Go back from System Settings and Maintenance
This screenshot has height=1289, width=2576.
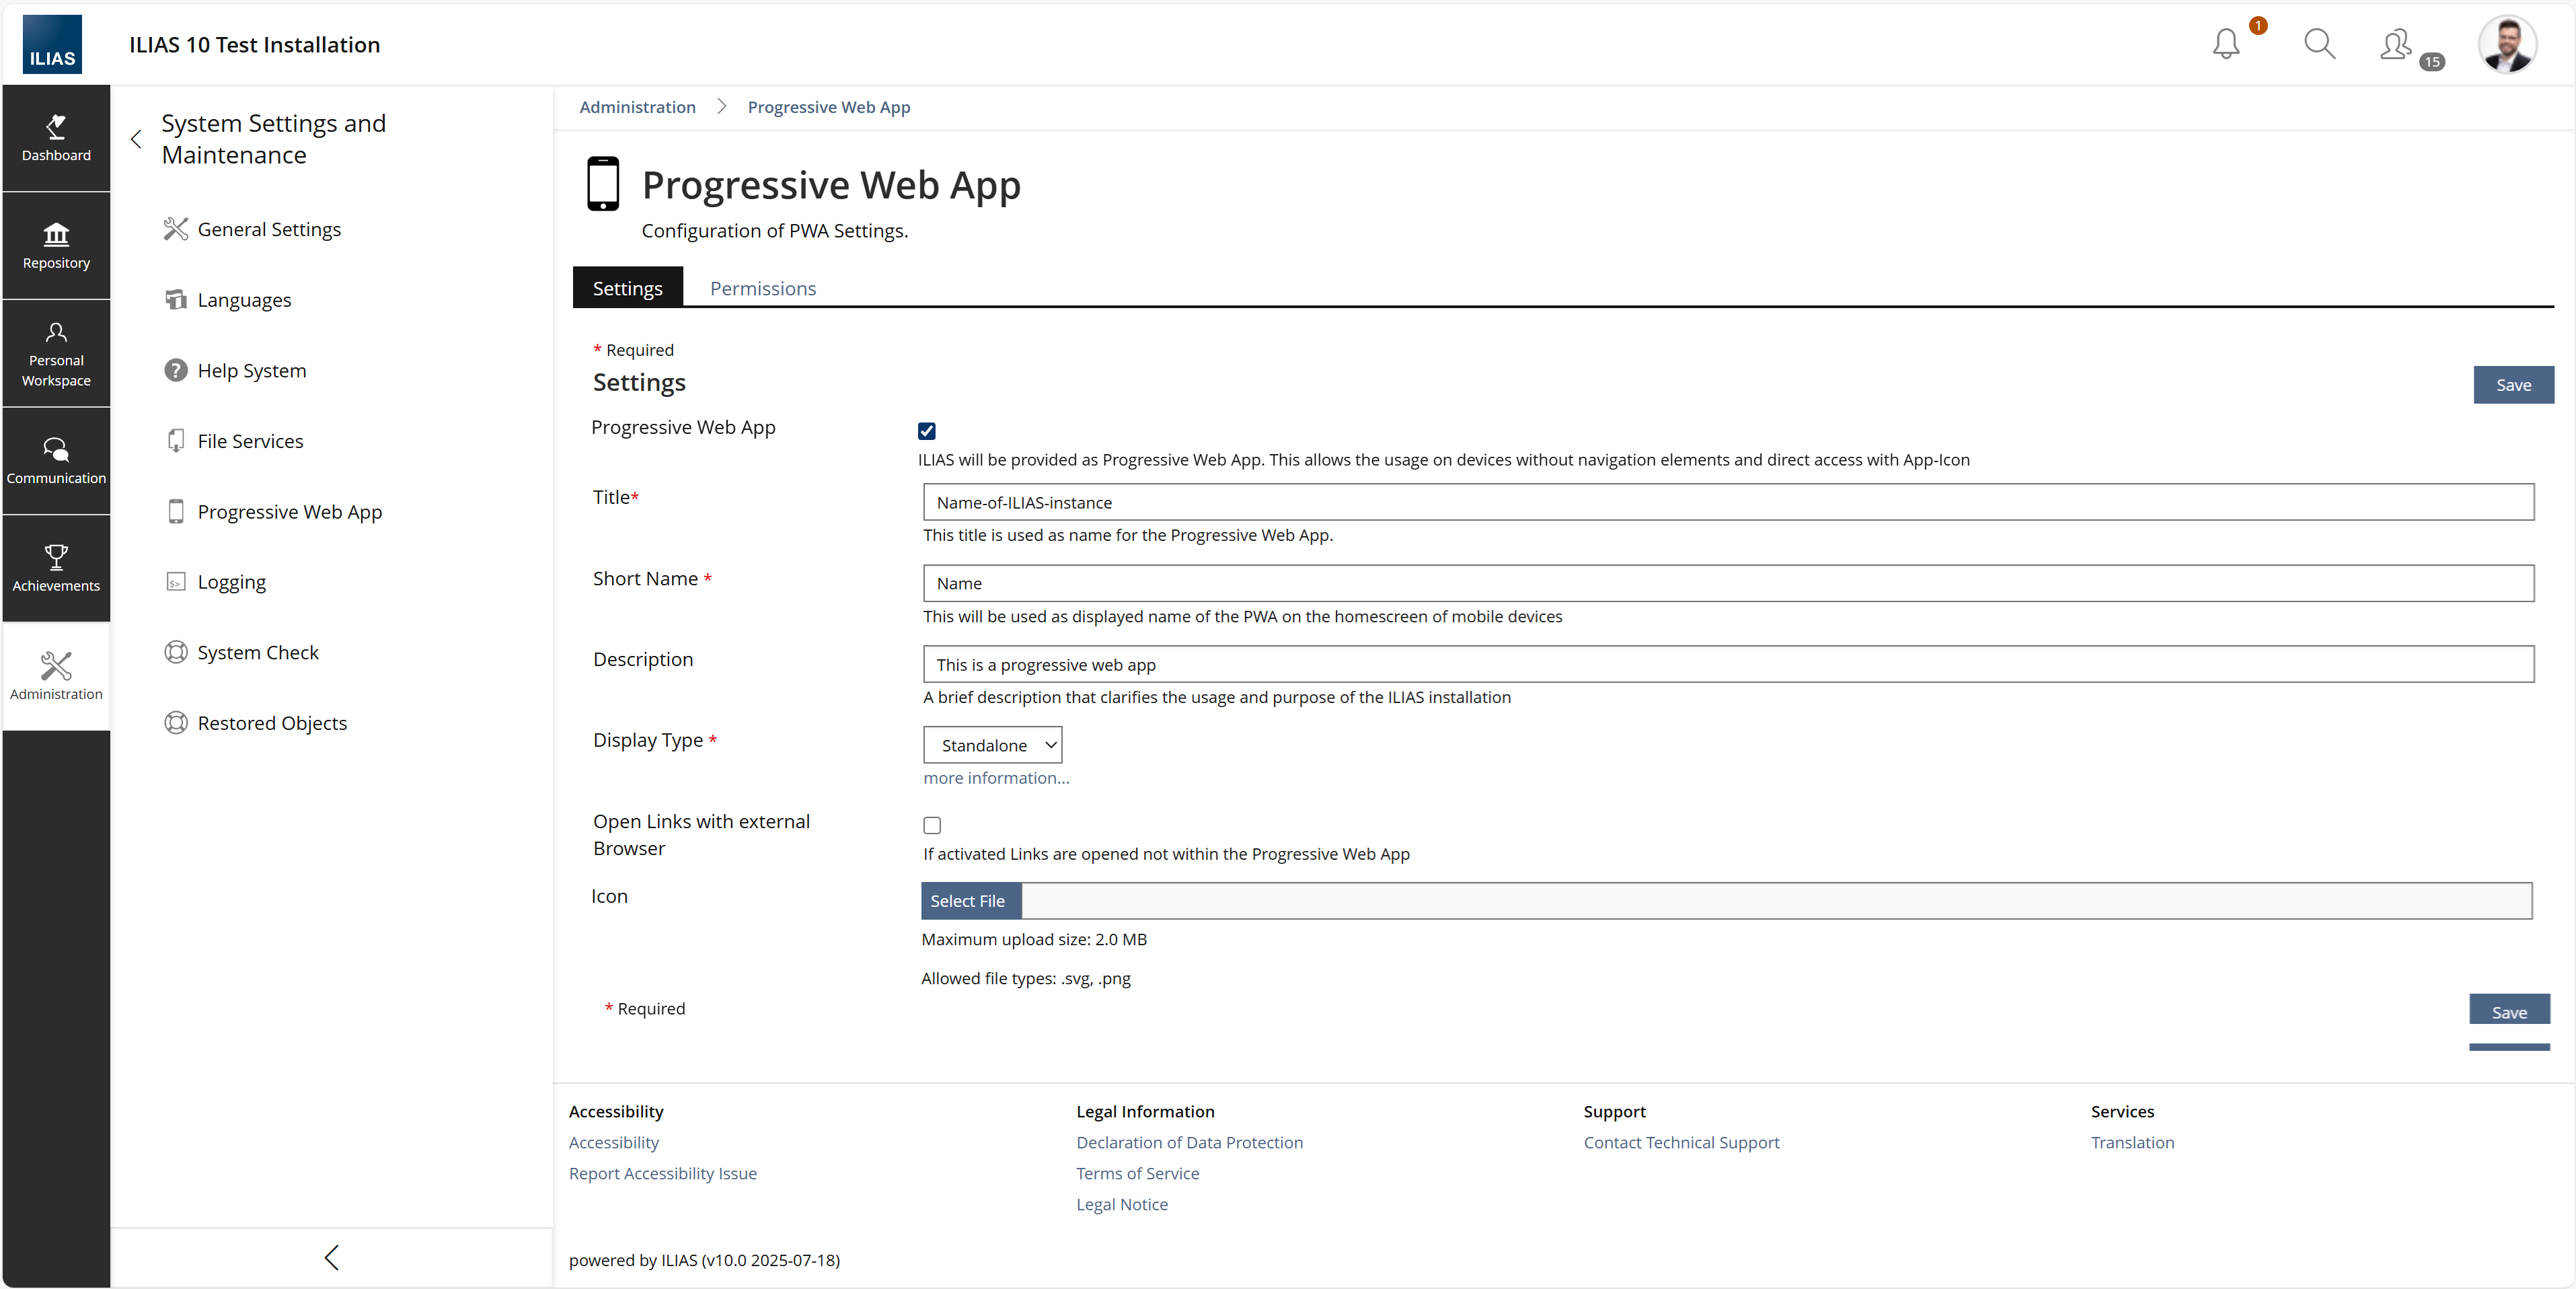point(137,139)
